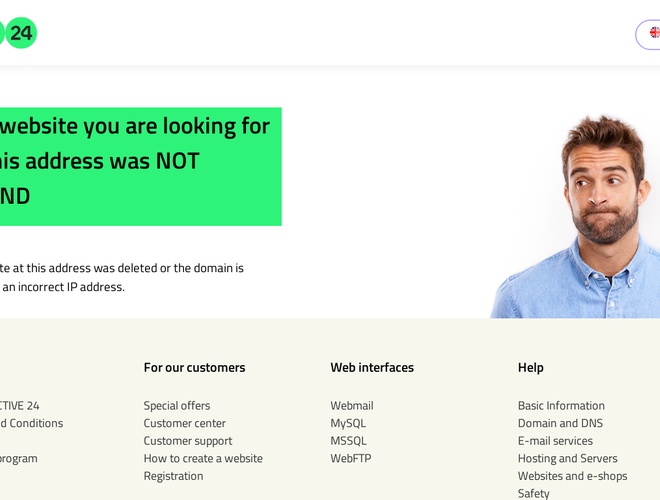Image resolution: width=660 pixels, height=500 pixels.
Task: Click the puzzled man photo
Action: pos(590,220)
